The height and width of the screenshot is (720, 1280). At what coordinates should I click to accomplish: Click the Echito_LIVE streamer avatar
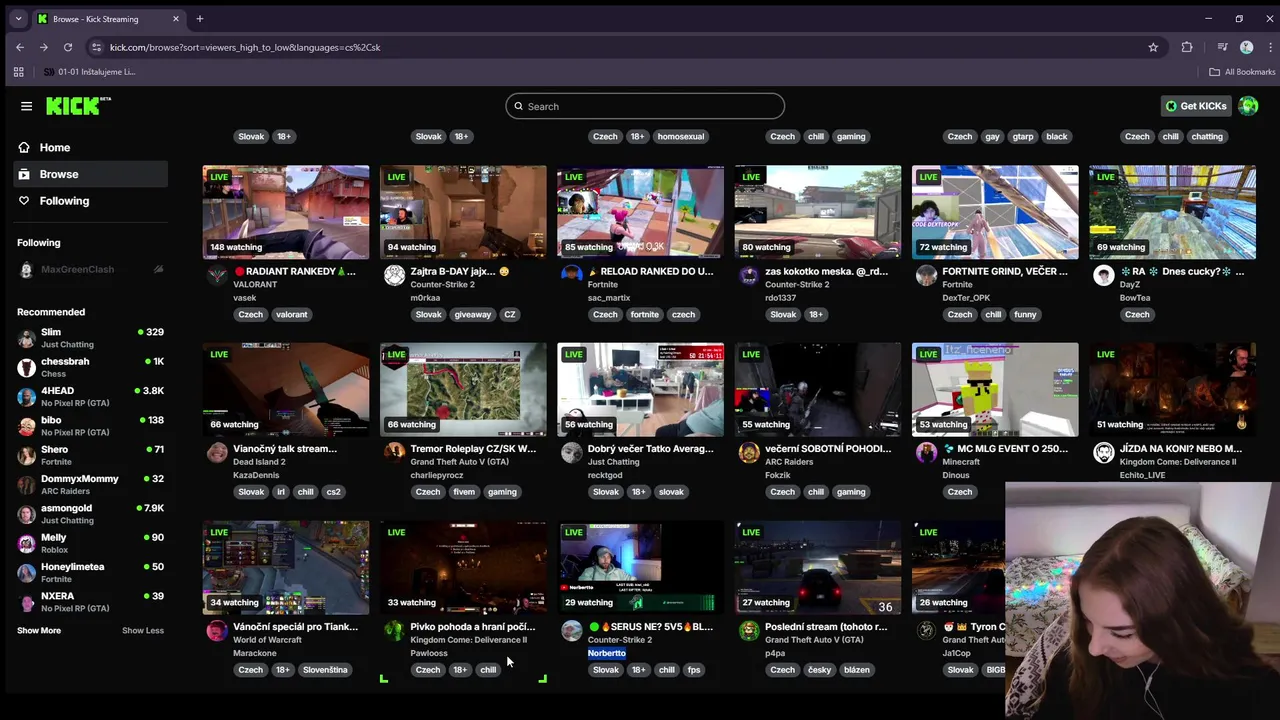click(x=1103, y=453)
